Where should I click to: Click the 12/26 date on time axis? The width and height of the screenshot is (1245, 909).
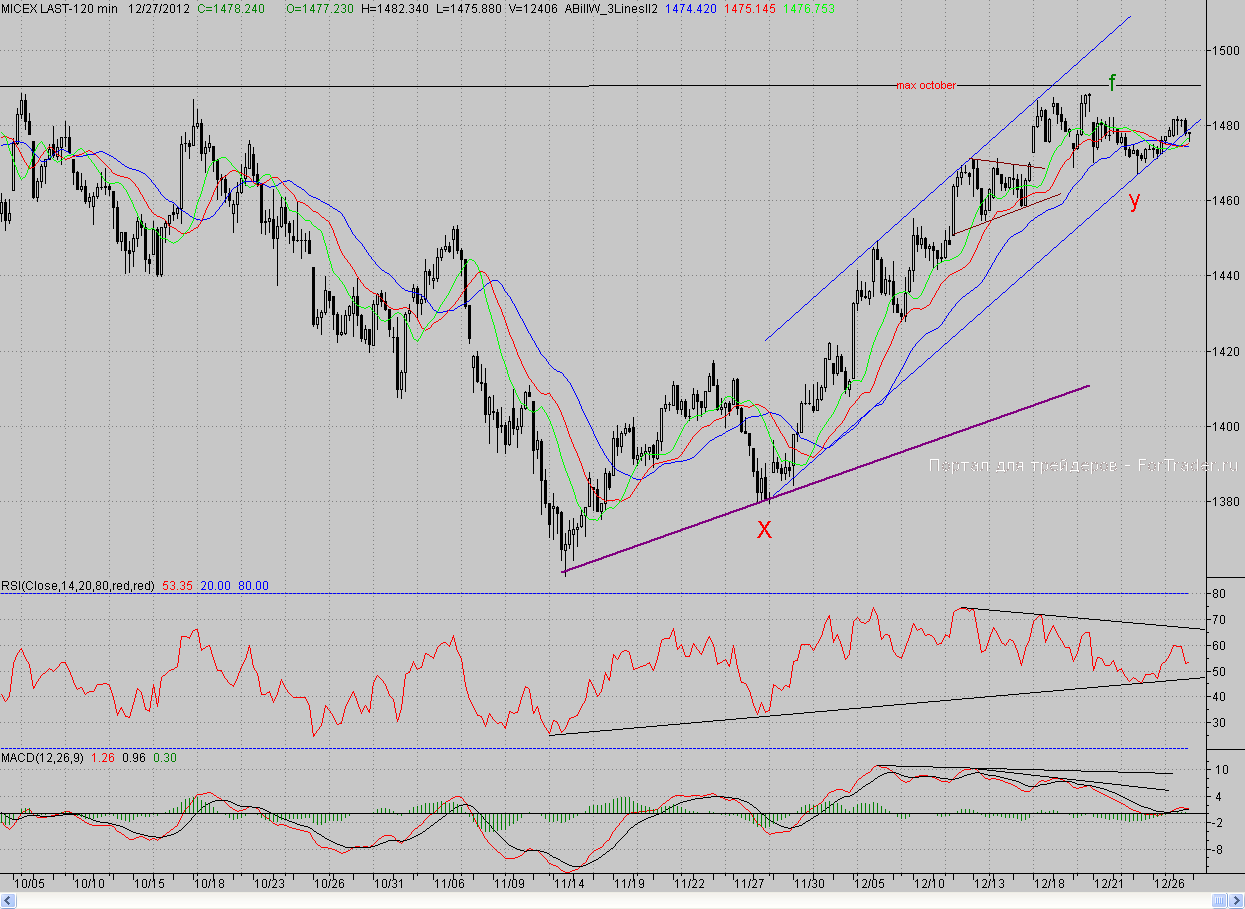[x=1169, y=884]
